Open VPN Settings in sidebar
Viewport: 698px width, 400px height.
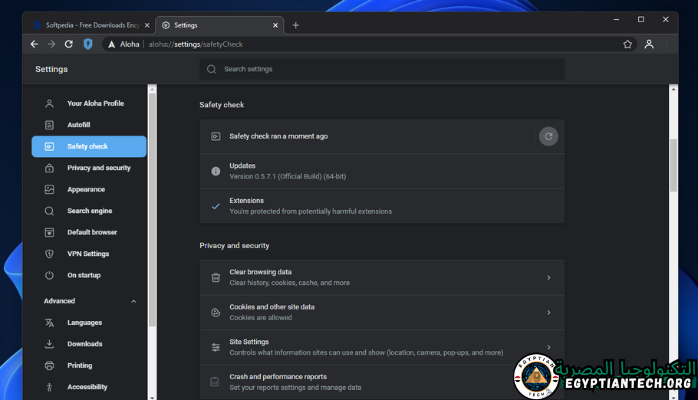tap(88, 253)
